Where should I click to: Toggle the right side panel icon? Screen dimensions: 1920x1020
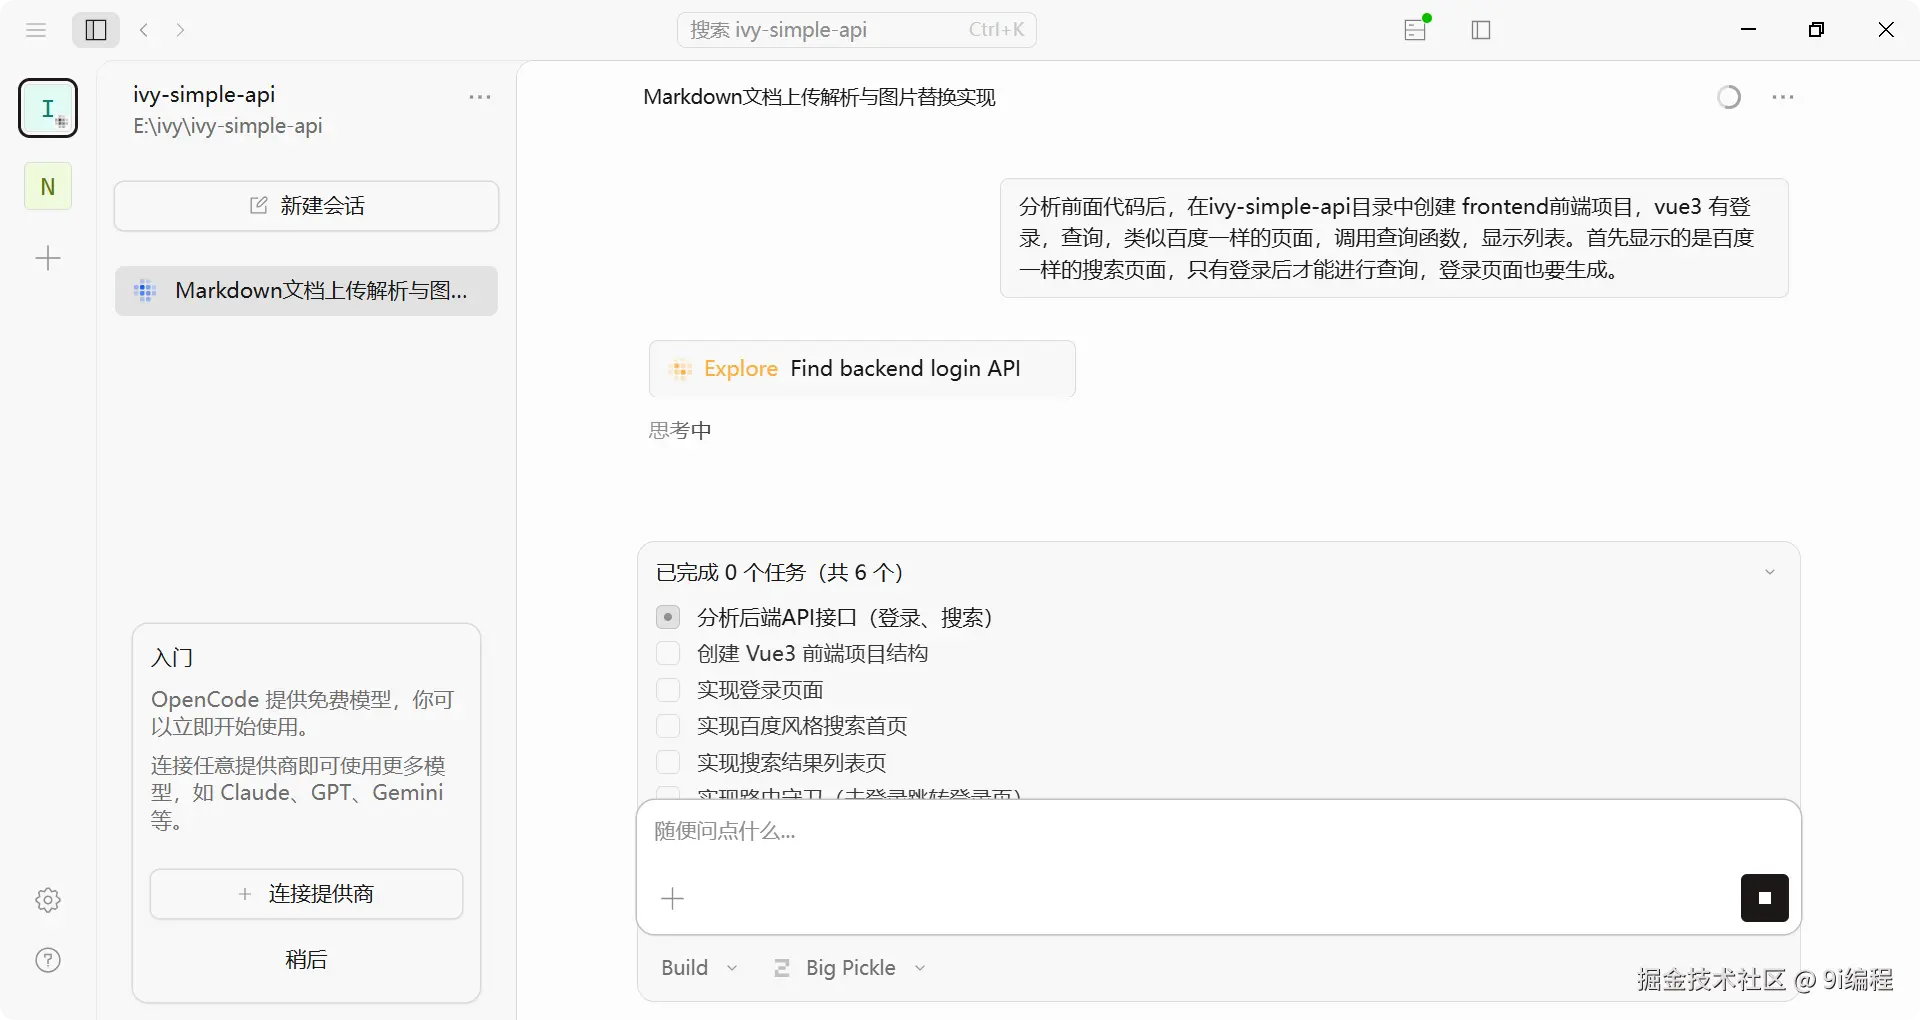(x=1481, y=30)
